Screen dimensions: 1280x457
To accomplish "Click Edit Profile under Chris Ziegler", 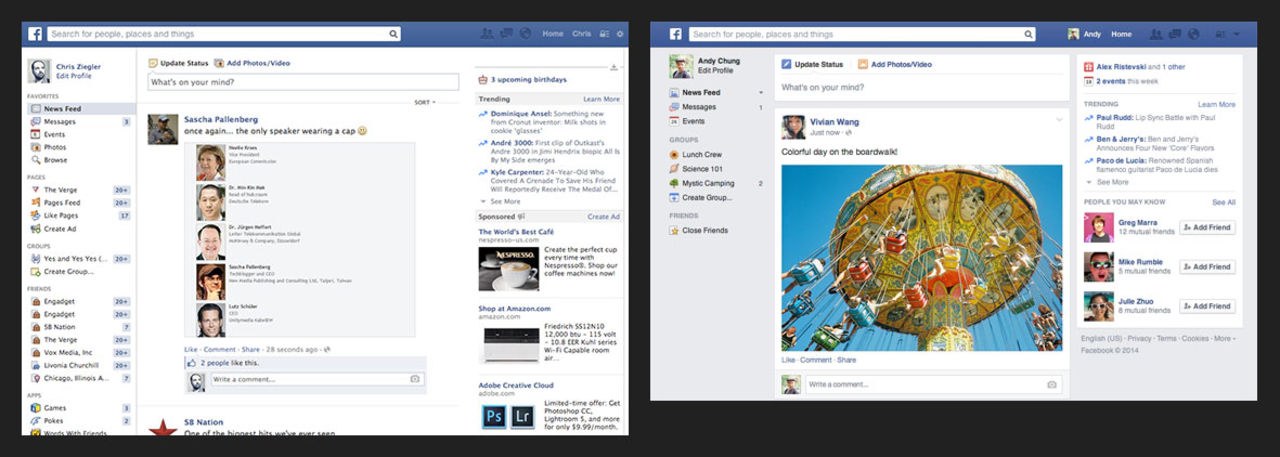I will [75, 76].
